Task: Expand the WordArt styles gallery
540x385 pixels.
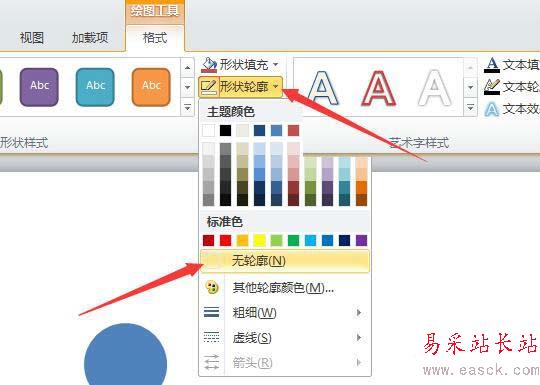Action: [x=470, y=107]
